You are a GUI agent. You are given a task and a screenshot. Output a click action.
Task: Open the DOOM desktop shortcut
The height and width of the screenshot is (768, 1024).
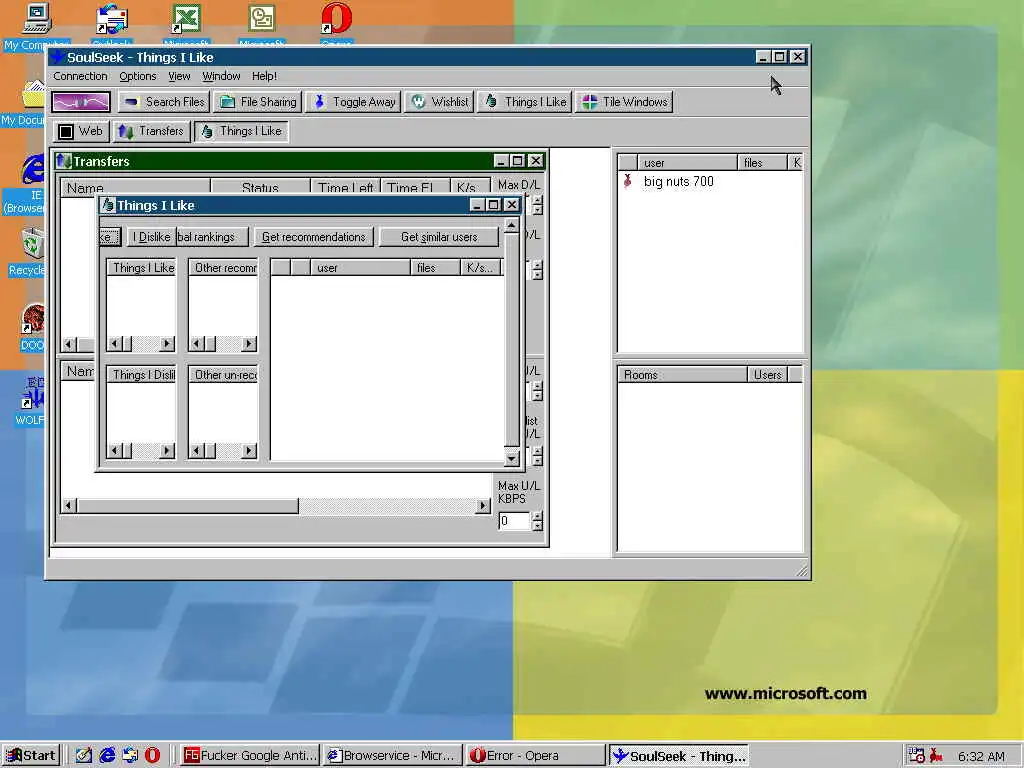[32, 327]
